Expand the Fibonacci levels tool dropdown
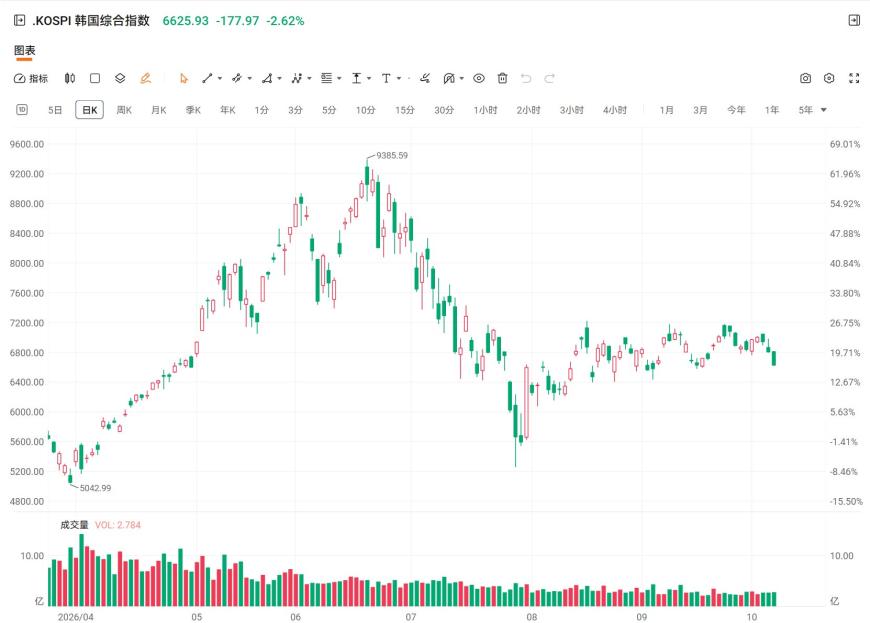The width and height of the screenshot is (870, 623). click(x=339, y=79)
